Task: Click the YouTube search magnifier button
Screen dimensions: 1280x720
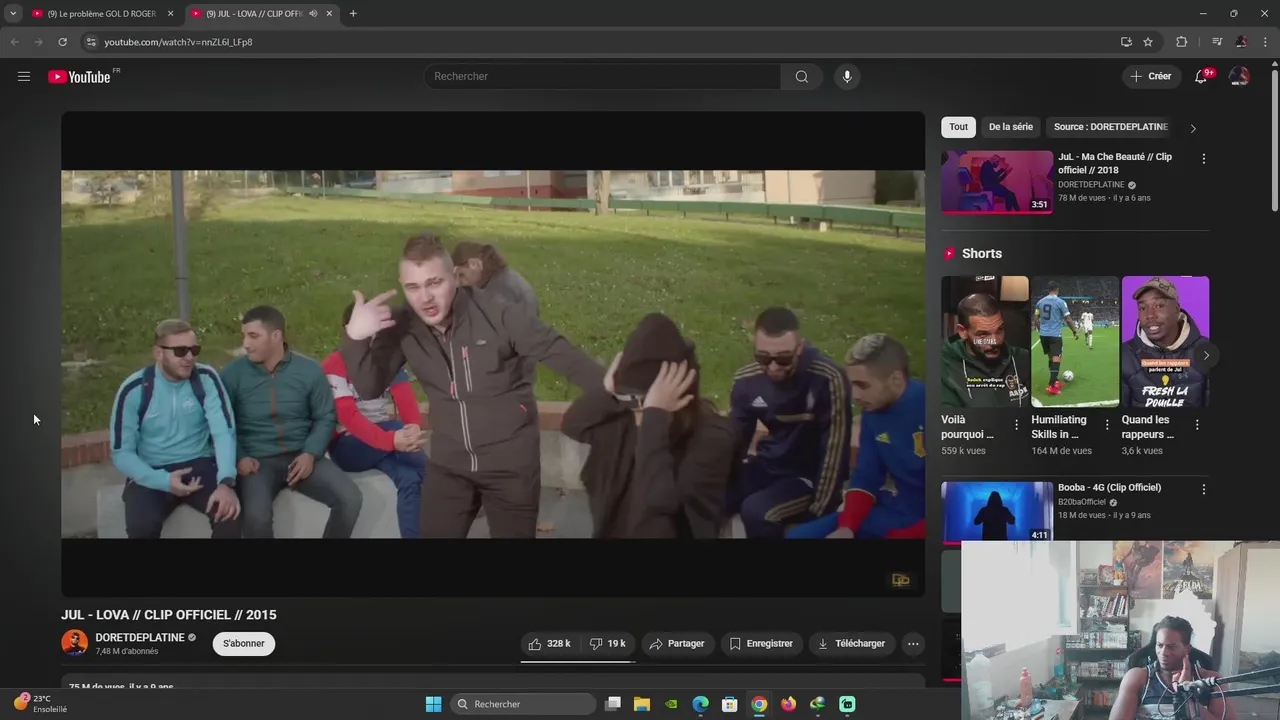Action: [x=801, y=76]
